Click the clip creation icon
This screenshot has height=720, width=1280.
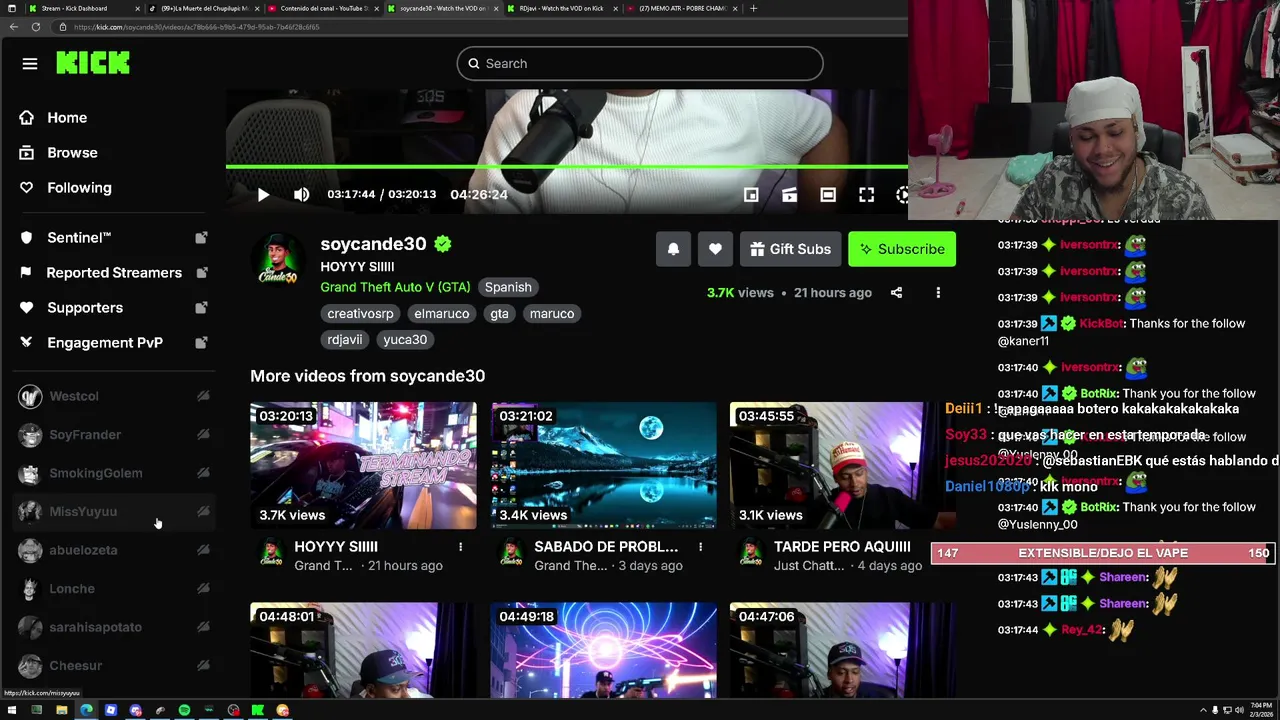pos(789,195)
